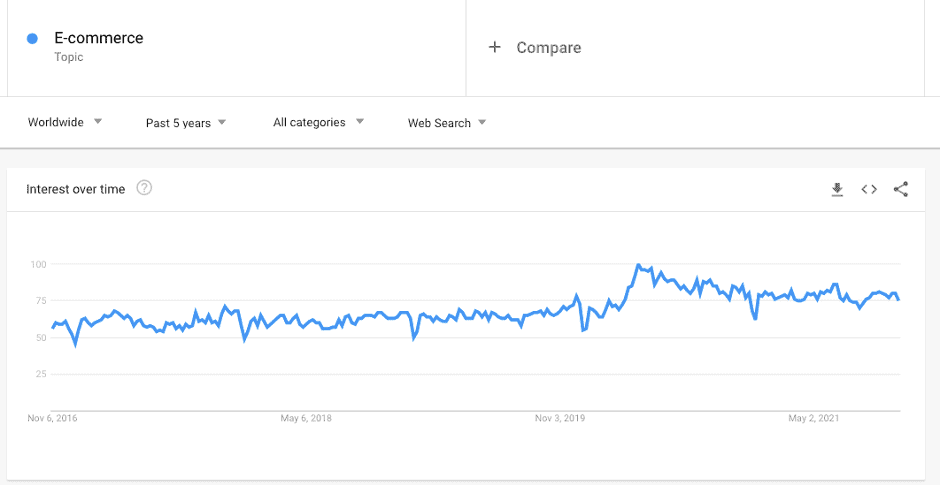Click the Topic label under E-commerce
Screen dimensions: 941x485
(x=68, y=58)
